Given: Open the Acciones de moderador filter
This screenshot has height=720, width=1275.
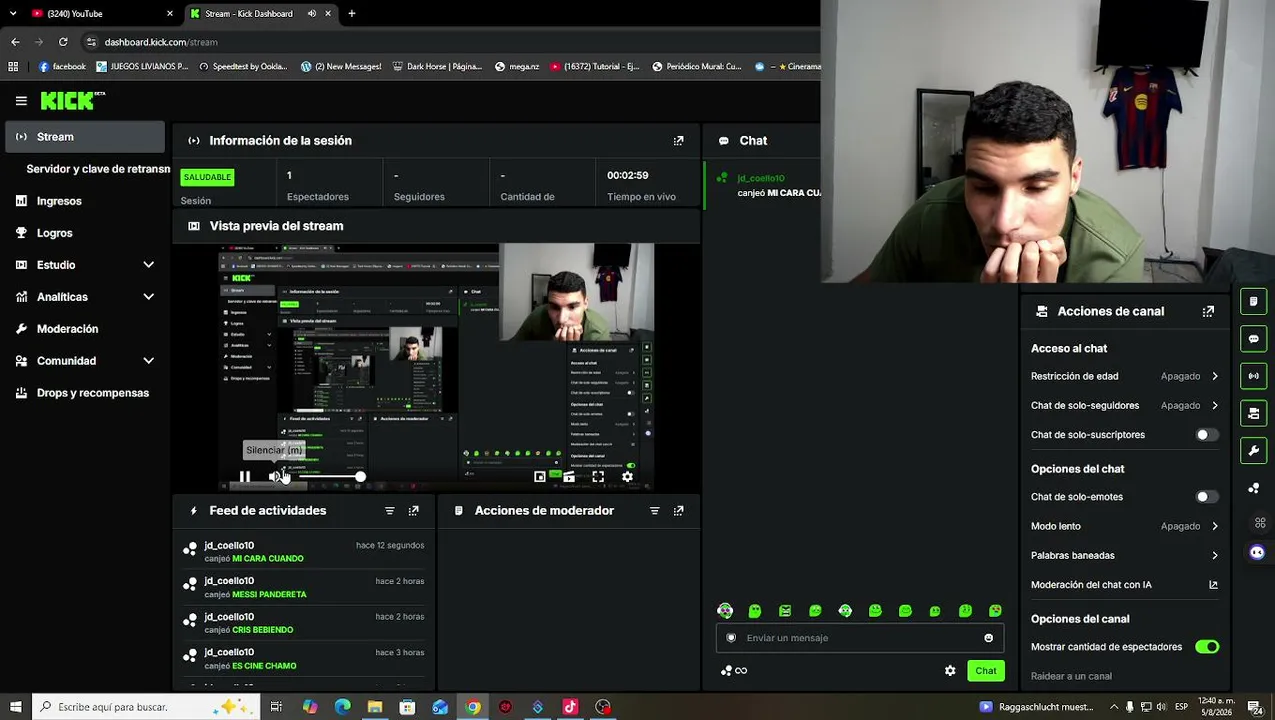Looking at the screenshot, I should 654,511.
